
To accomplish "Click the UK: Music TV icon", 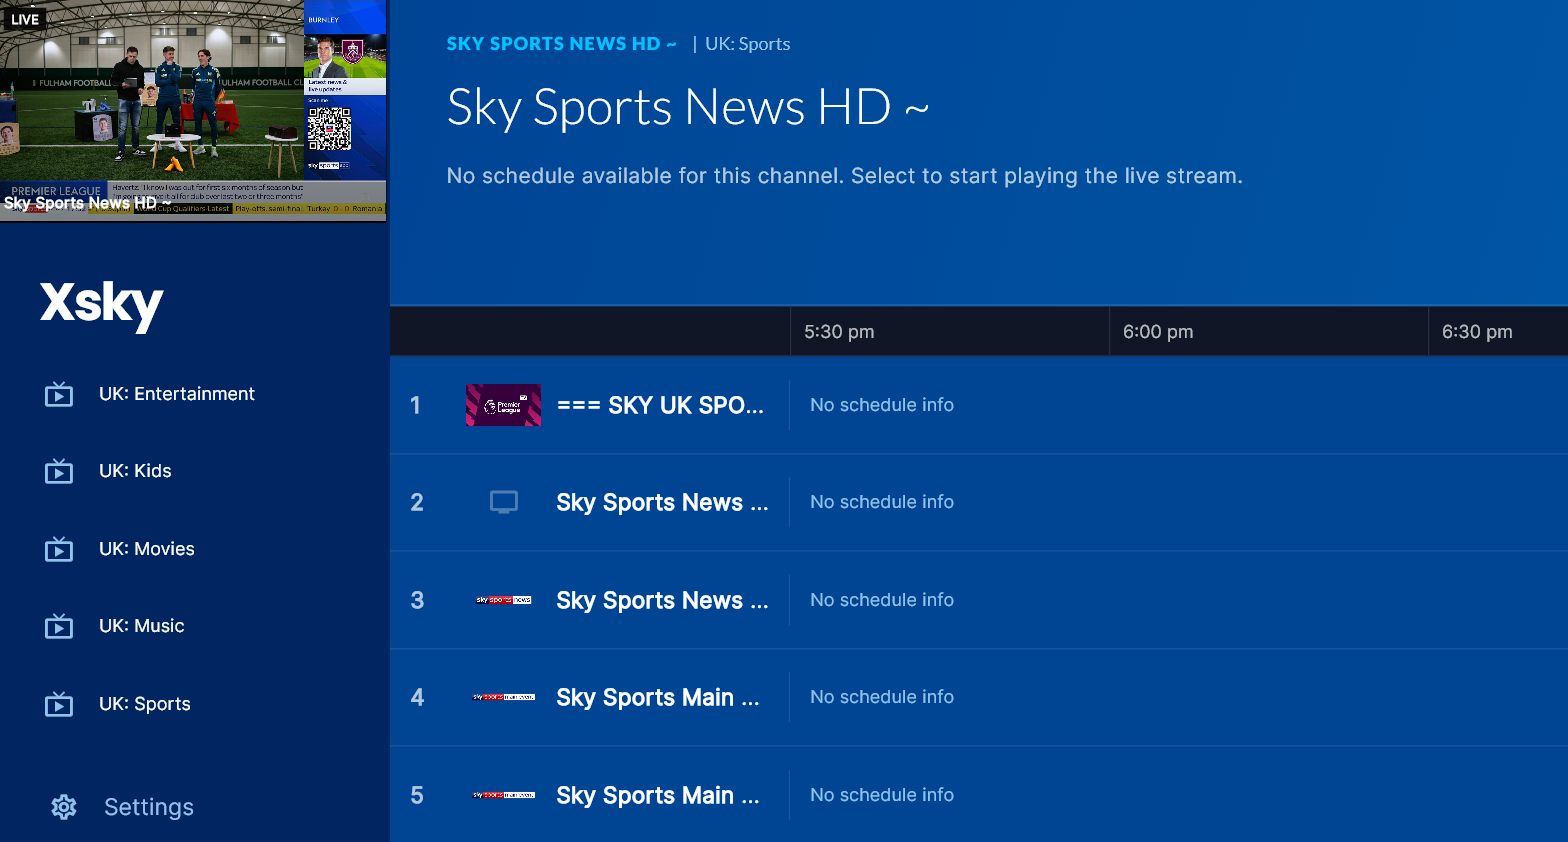I will pyautogui.click(x=59, y=626).
